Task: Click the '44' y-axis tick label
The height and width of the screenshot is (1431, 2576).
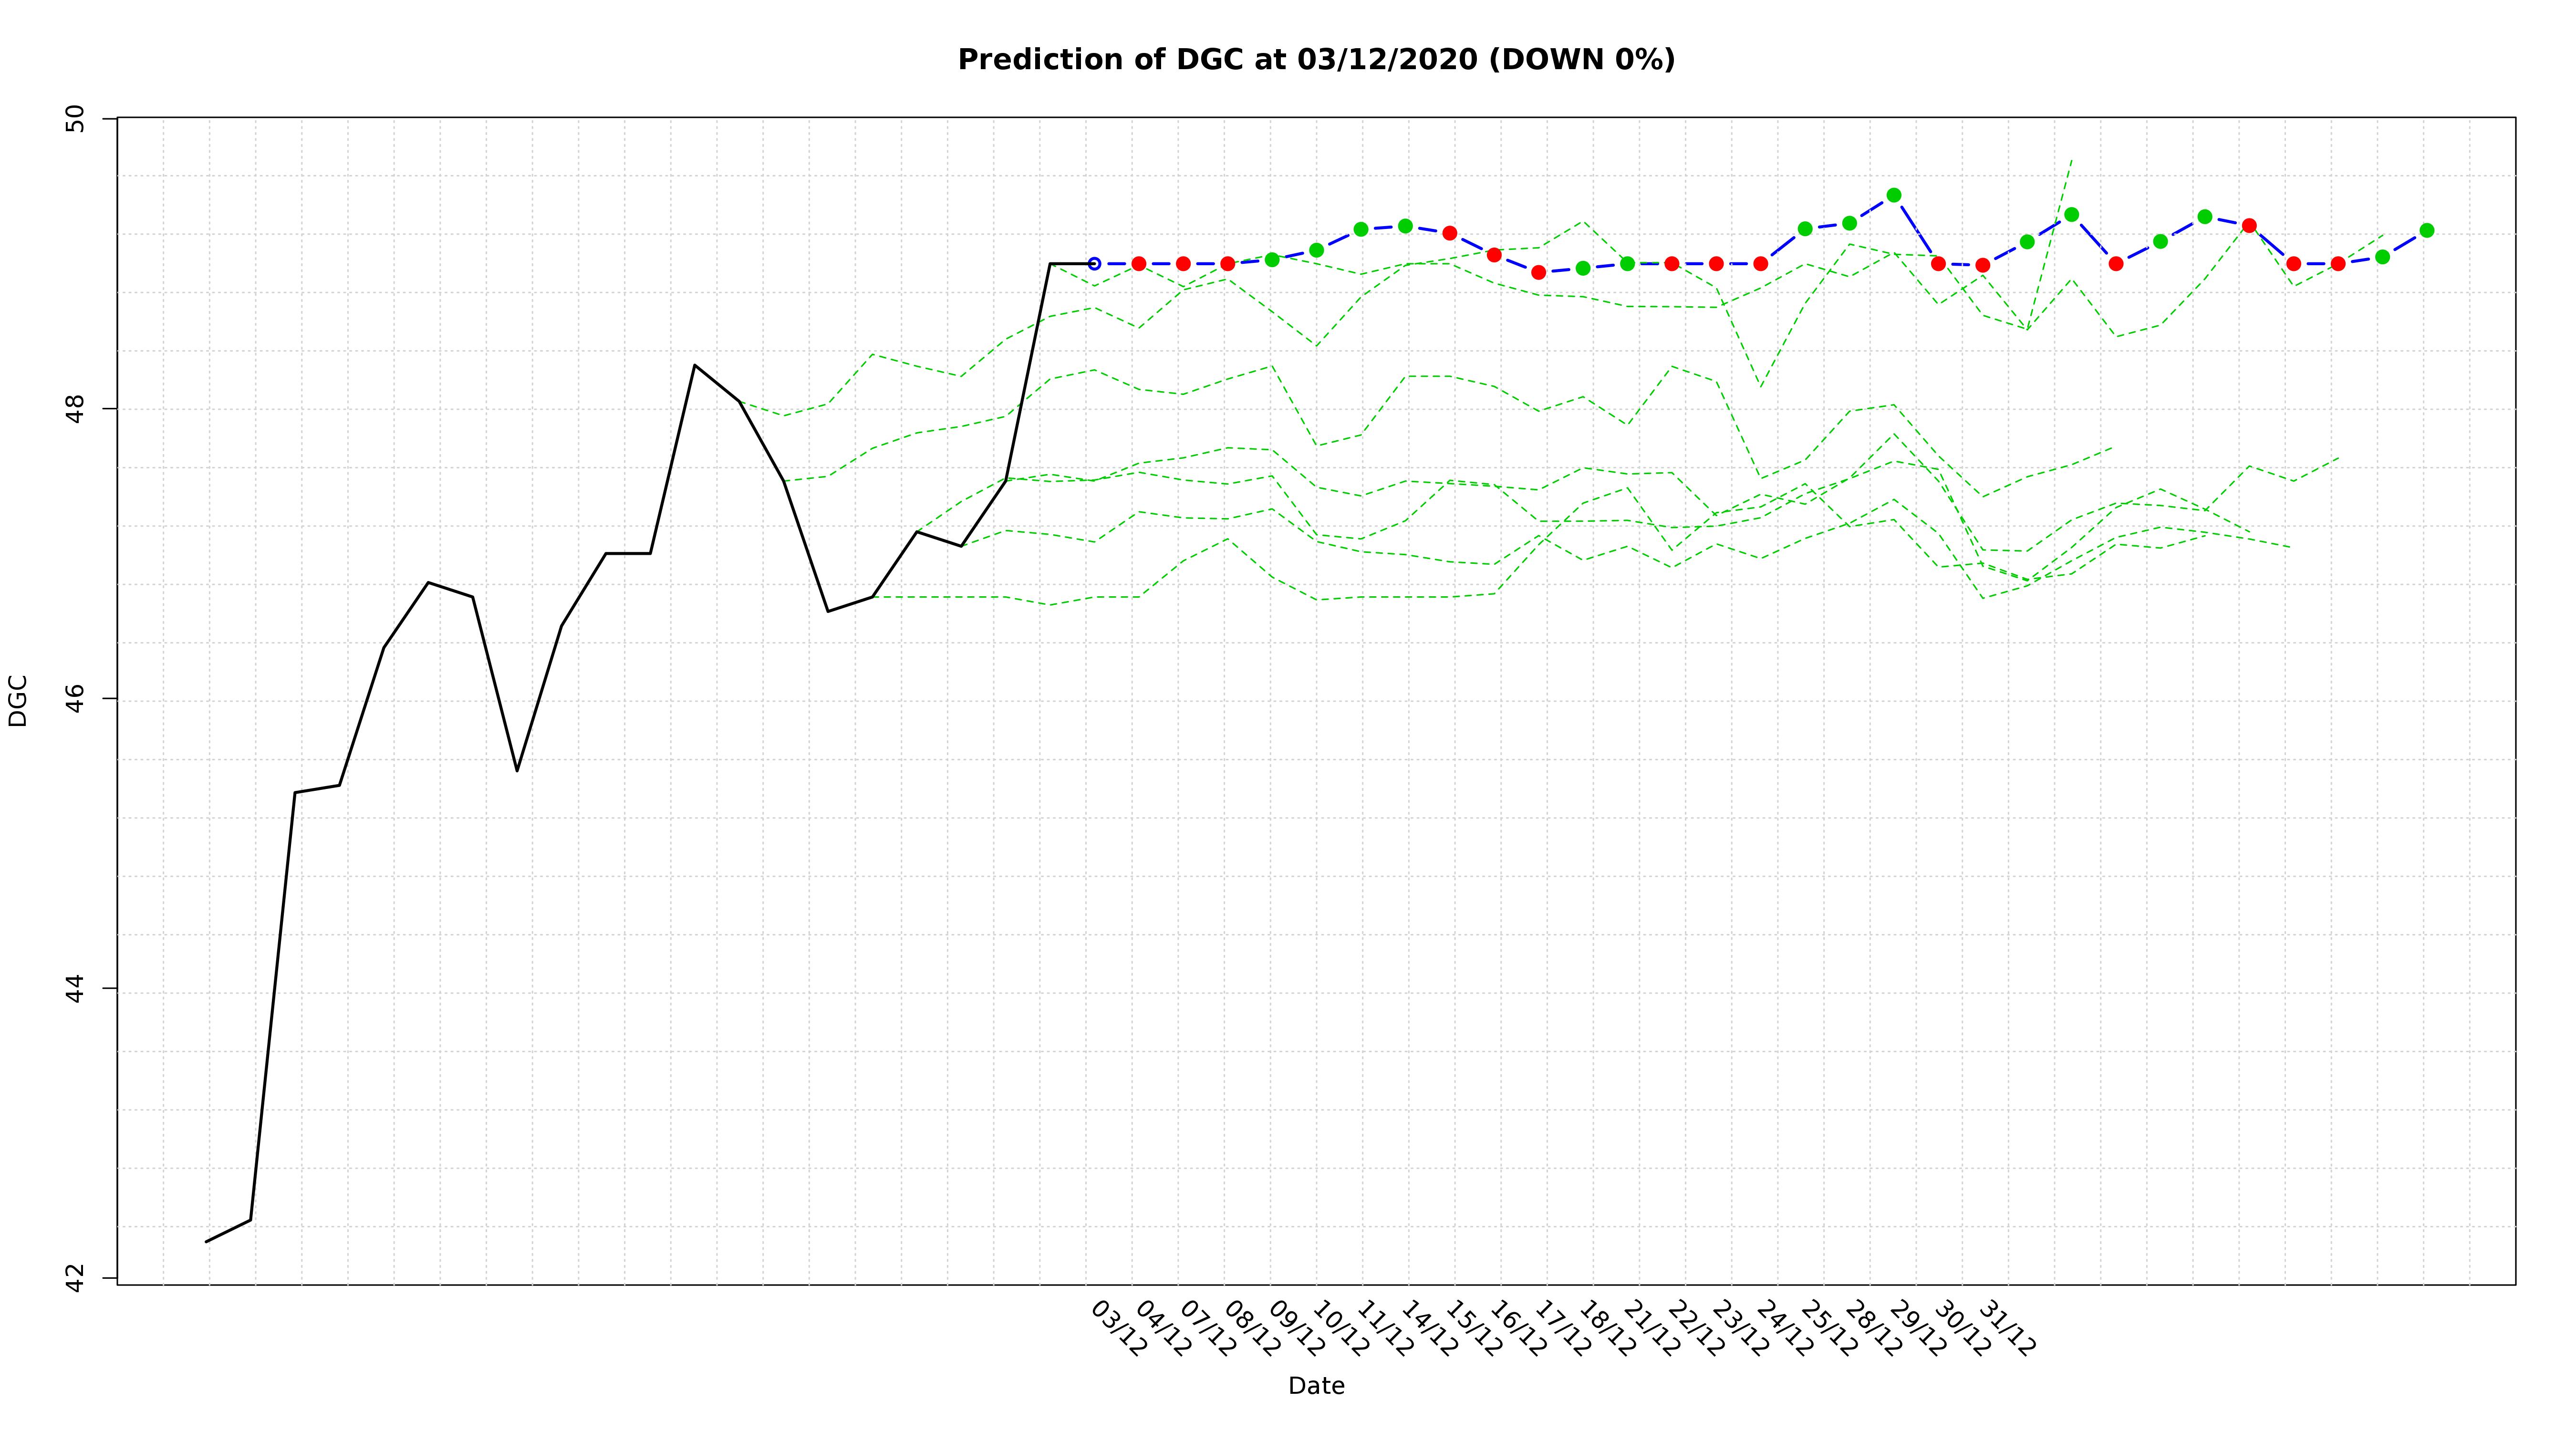Action: pyautogui.click(x=75, y=989)
